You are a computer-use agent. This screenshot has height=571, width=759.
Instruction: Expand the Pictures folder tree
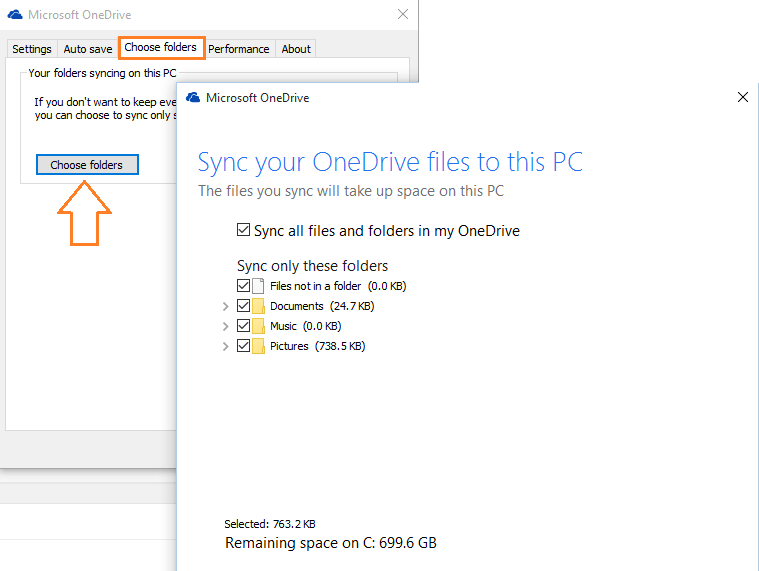[226, 346]
